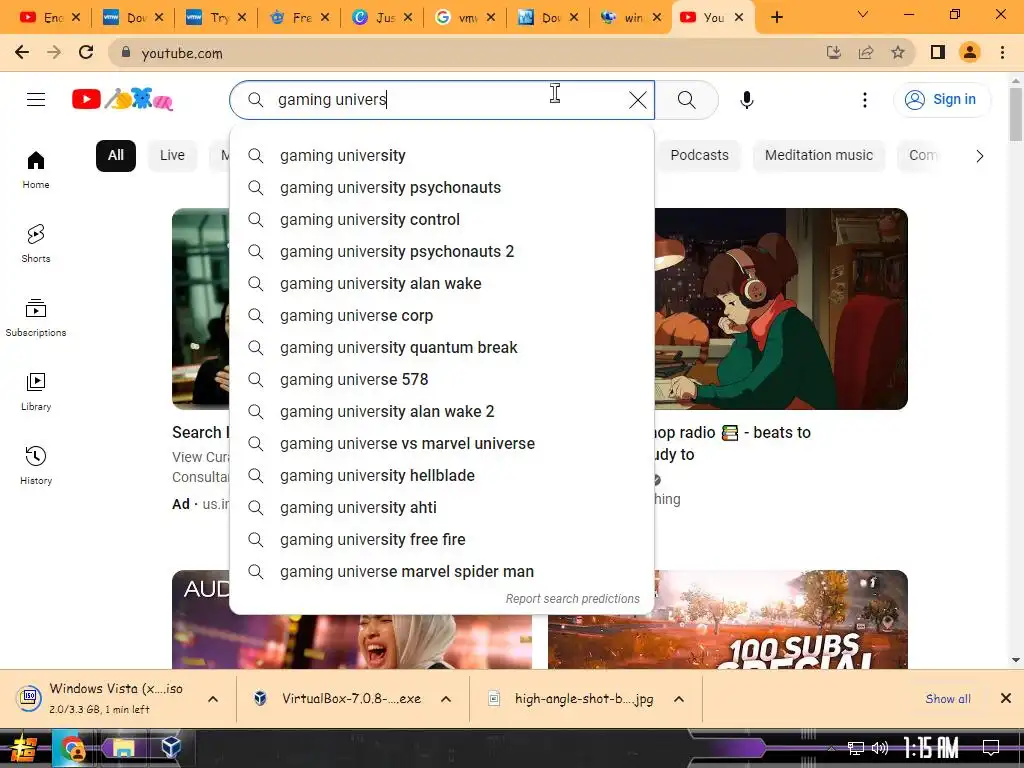The width and height of the screenshot is (1024, 768).
Task: Toggle the browser side panel
Action: [938, 52]
